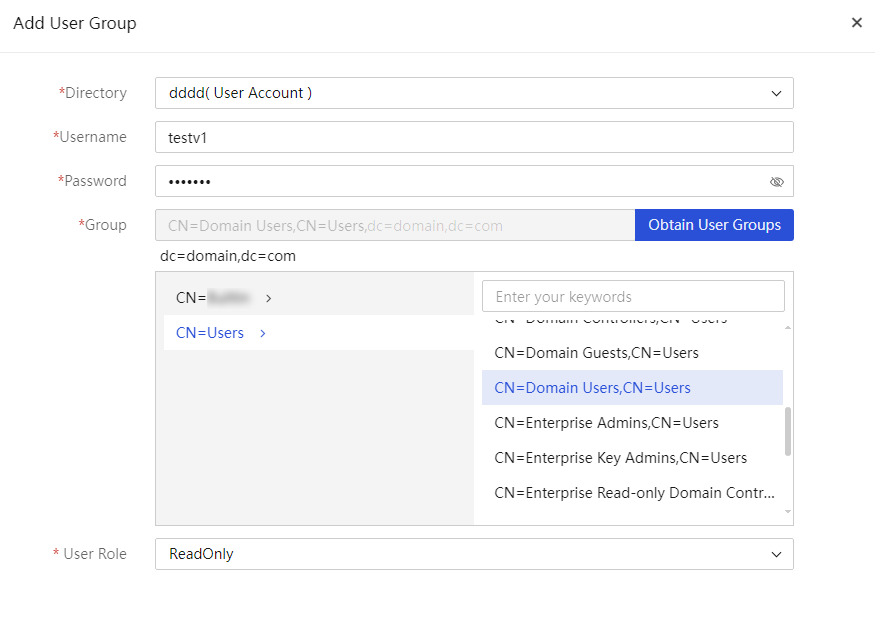
Task: Open the User Role ReadOnly dropdown
Action: tap(474, 554)
